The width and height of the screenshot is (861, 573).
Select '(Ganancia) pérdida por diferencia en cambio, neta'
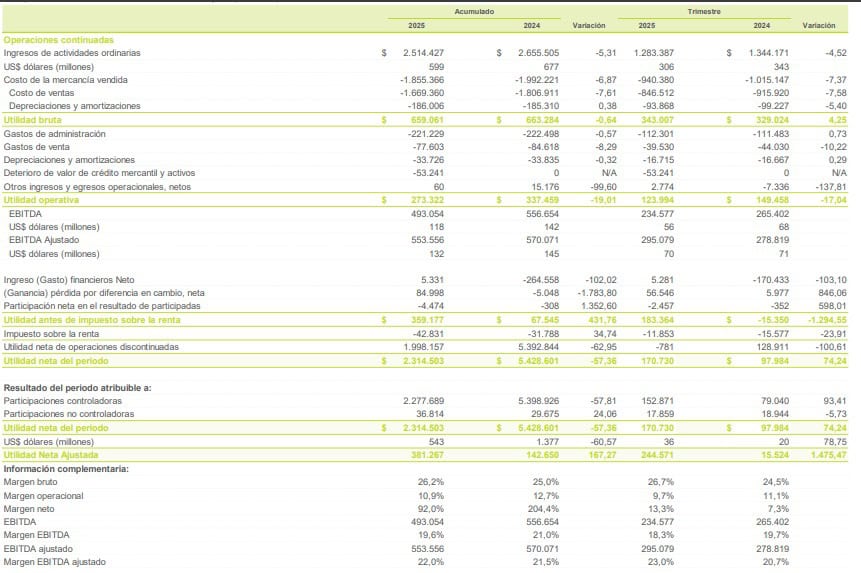click(x=104, y=293)
